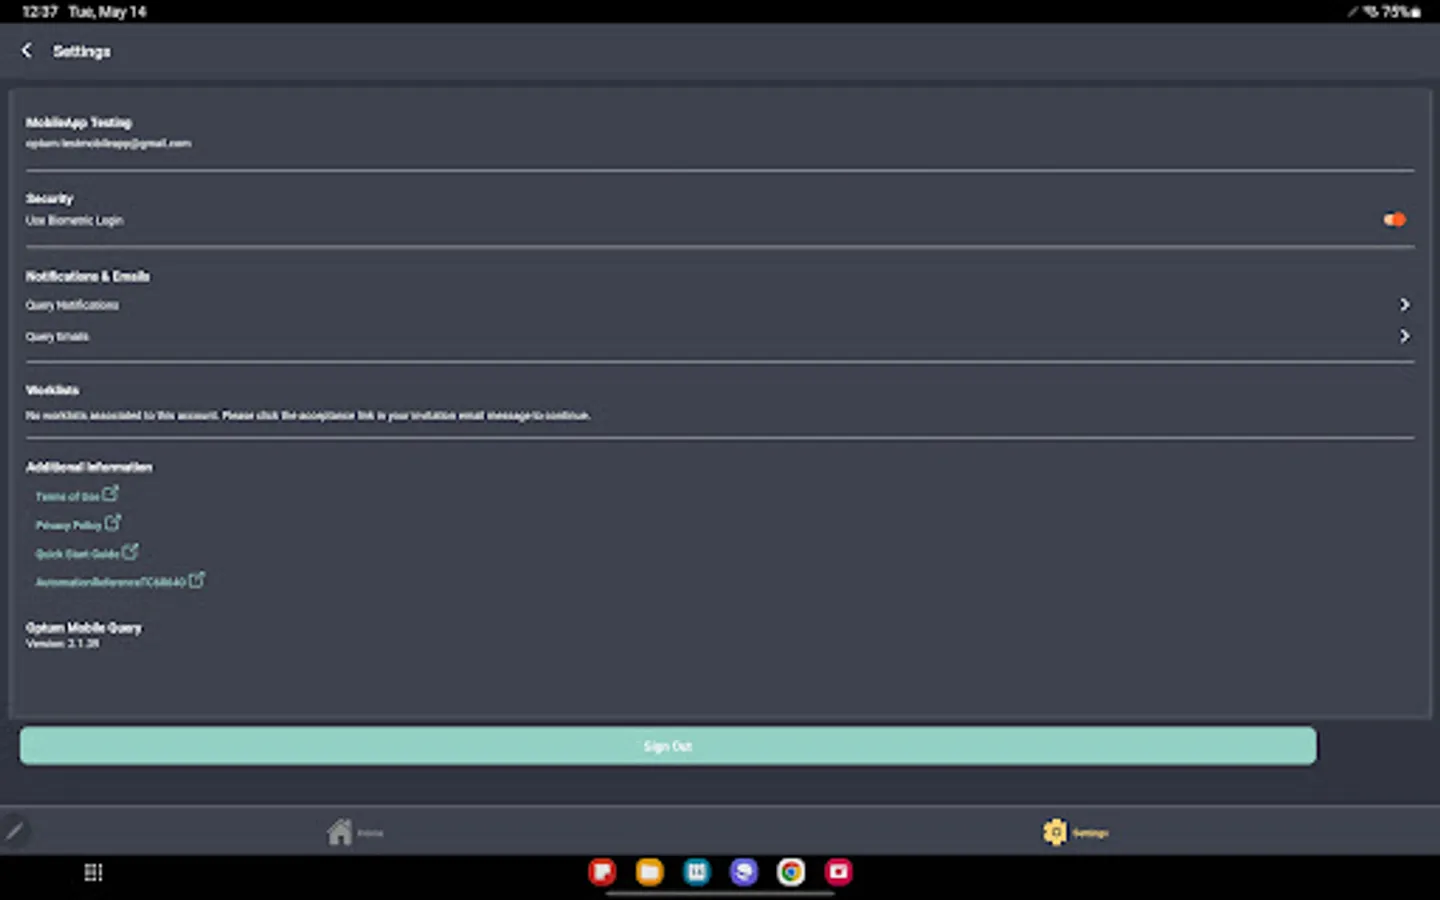Open the Privacy Policy link

[x=78, y=524]
